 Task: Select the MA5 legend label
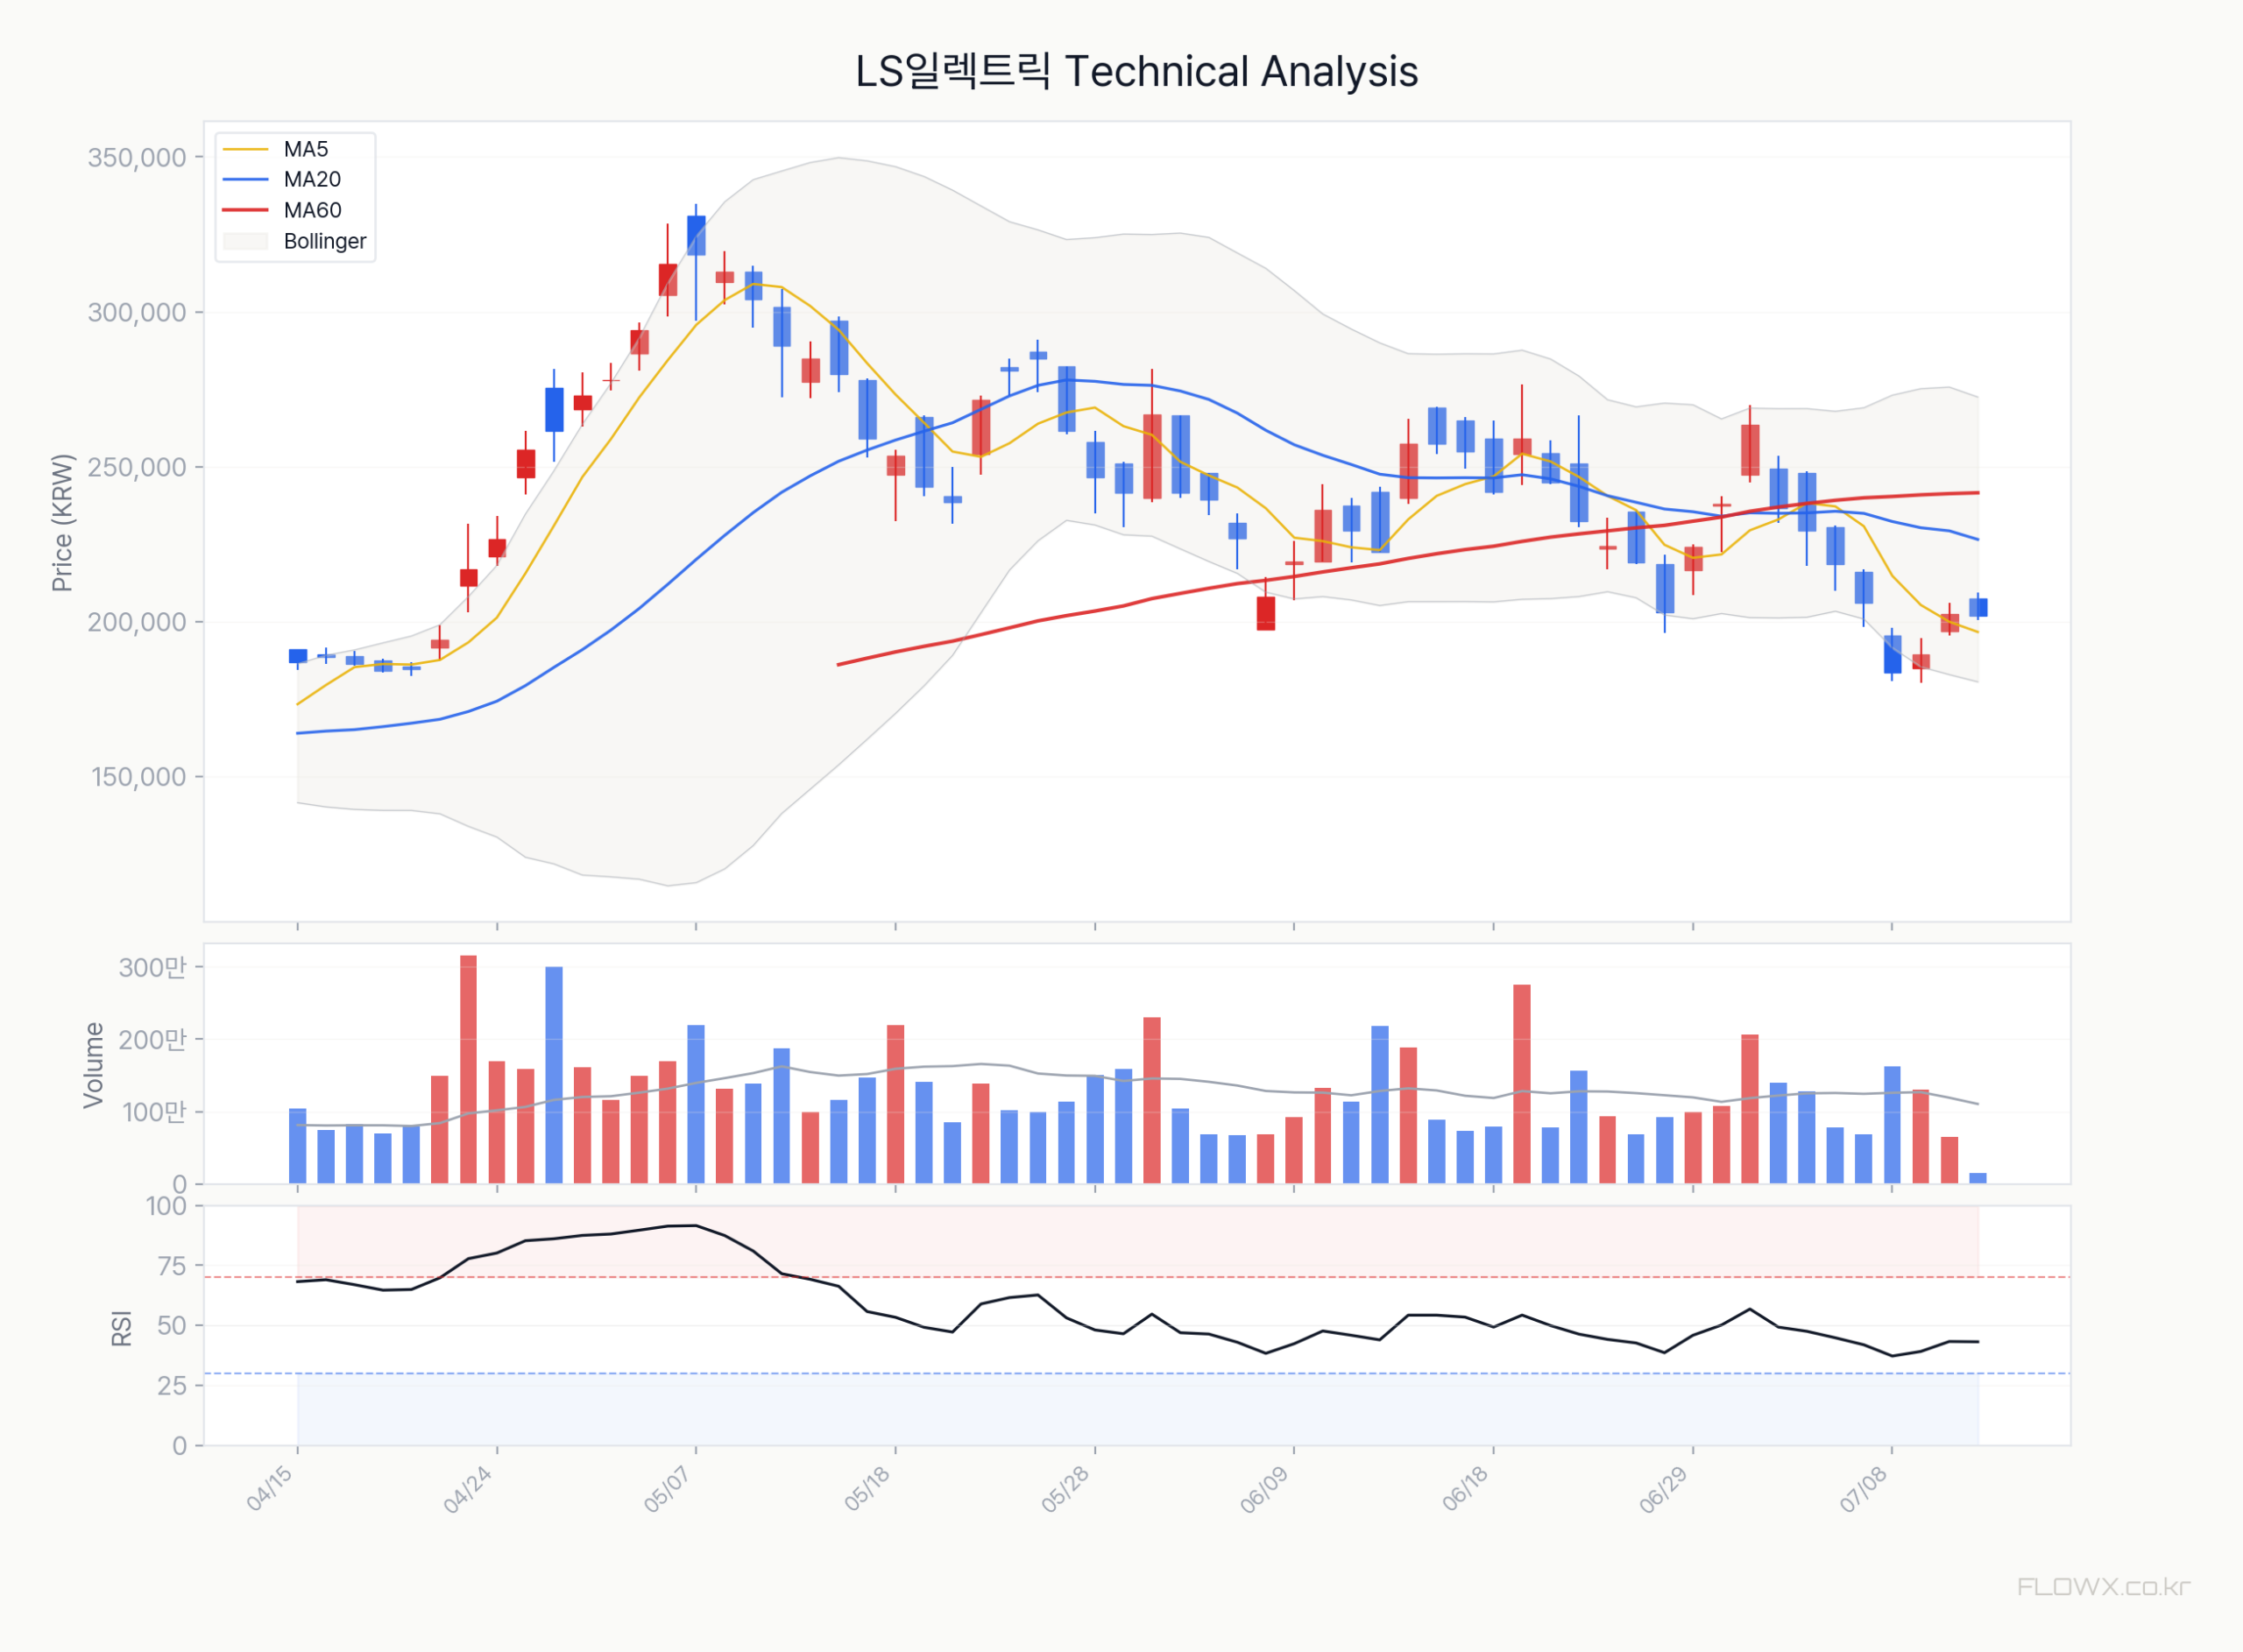point(306,149)
